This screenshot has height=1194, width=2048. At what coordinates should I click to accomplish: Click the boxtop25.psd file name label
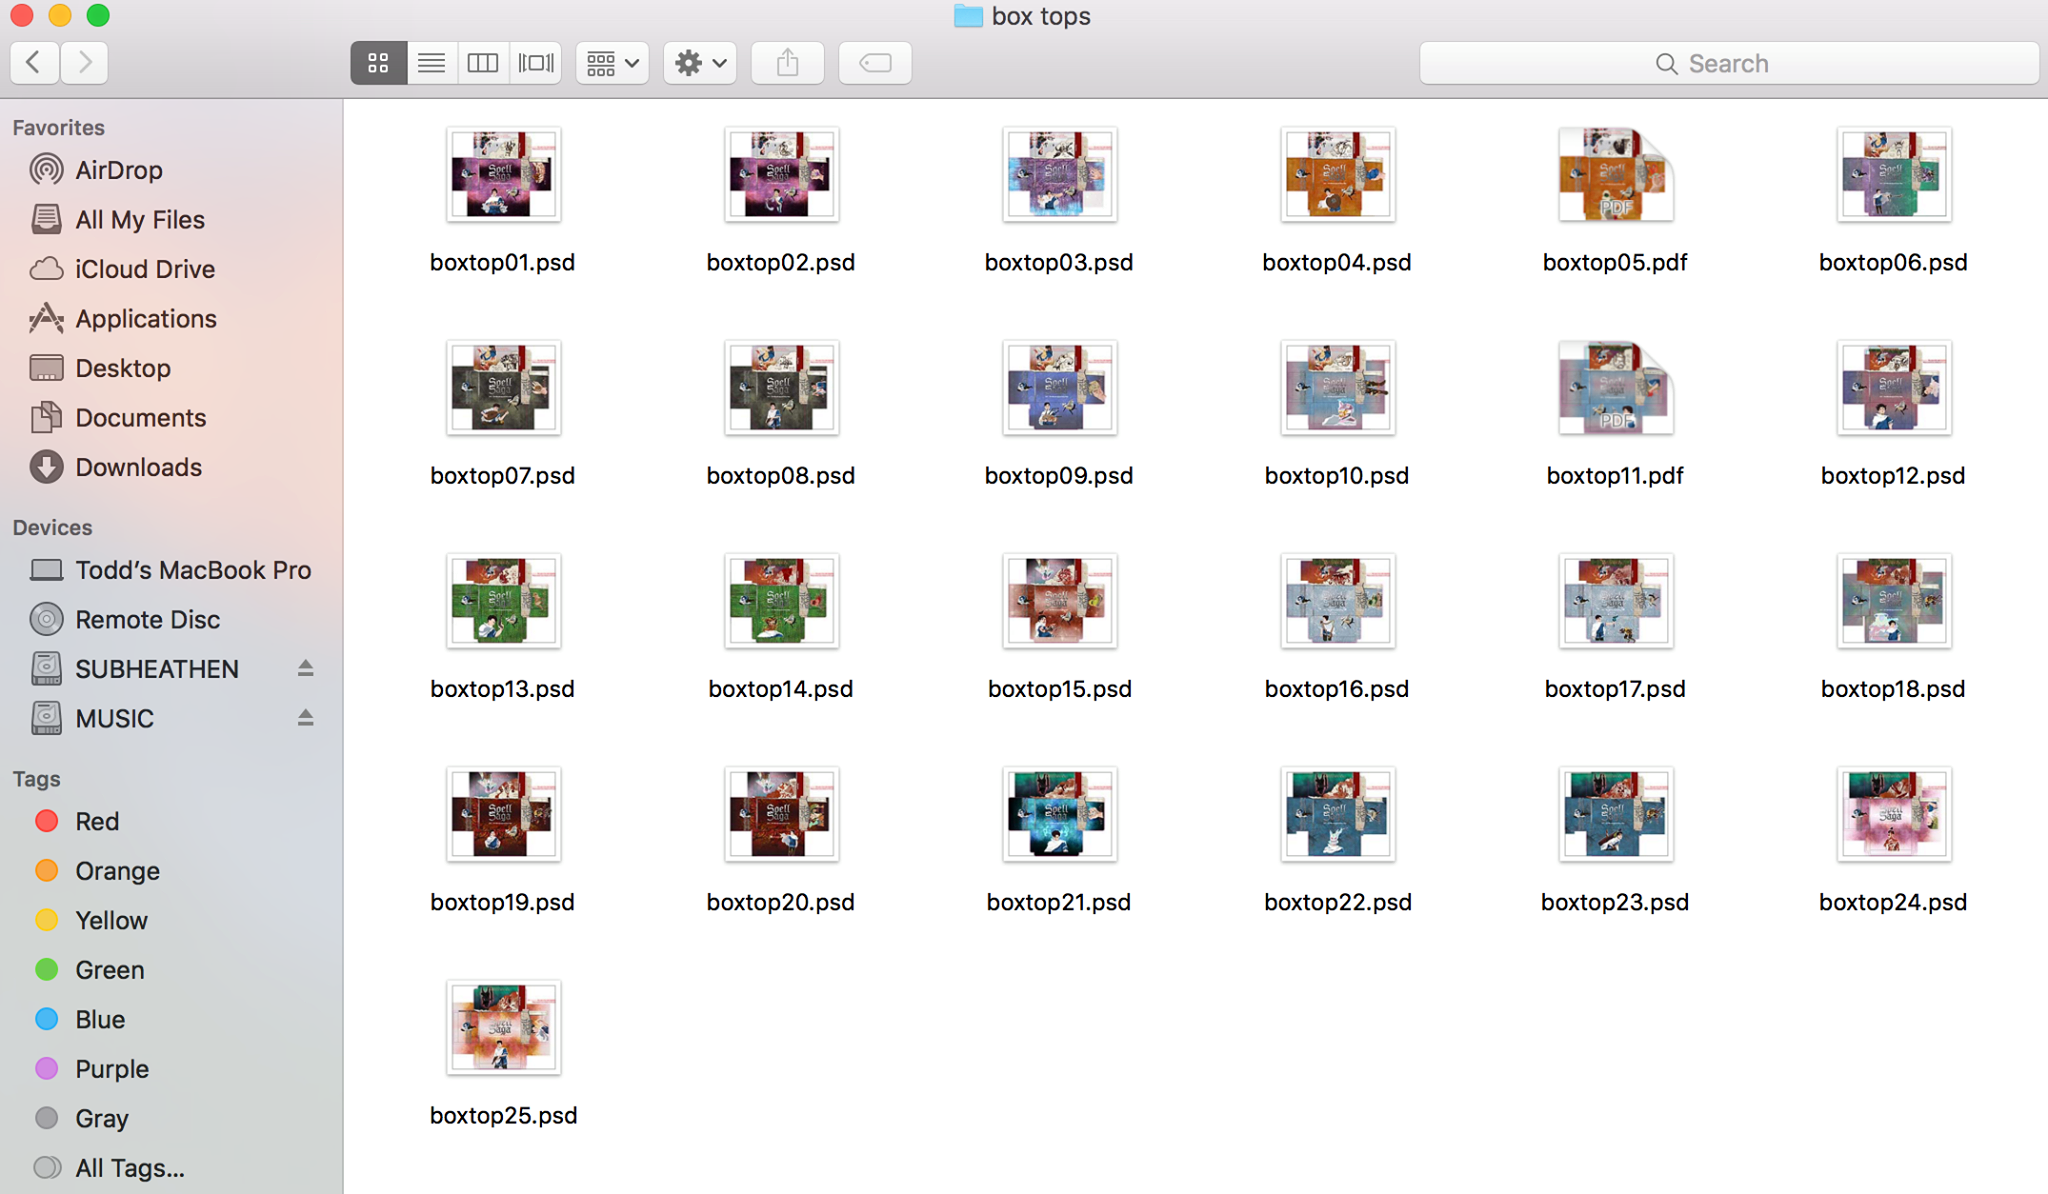pyautogui.click(x=503, y=1115)
